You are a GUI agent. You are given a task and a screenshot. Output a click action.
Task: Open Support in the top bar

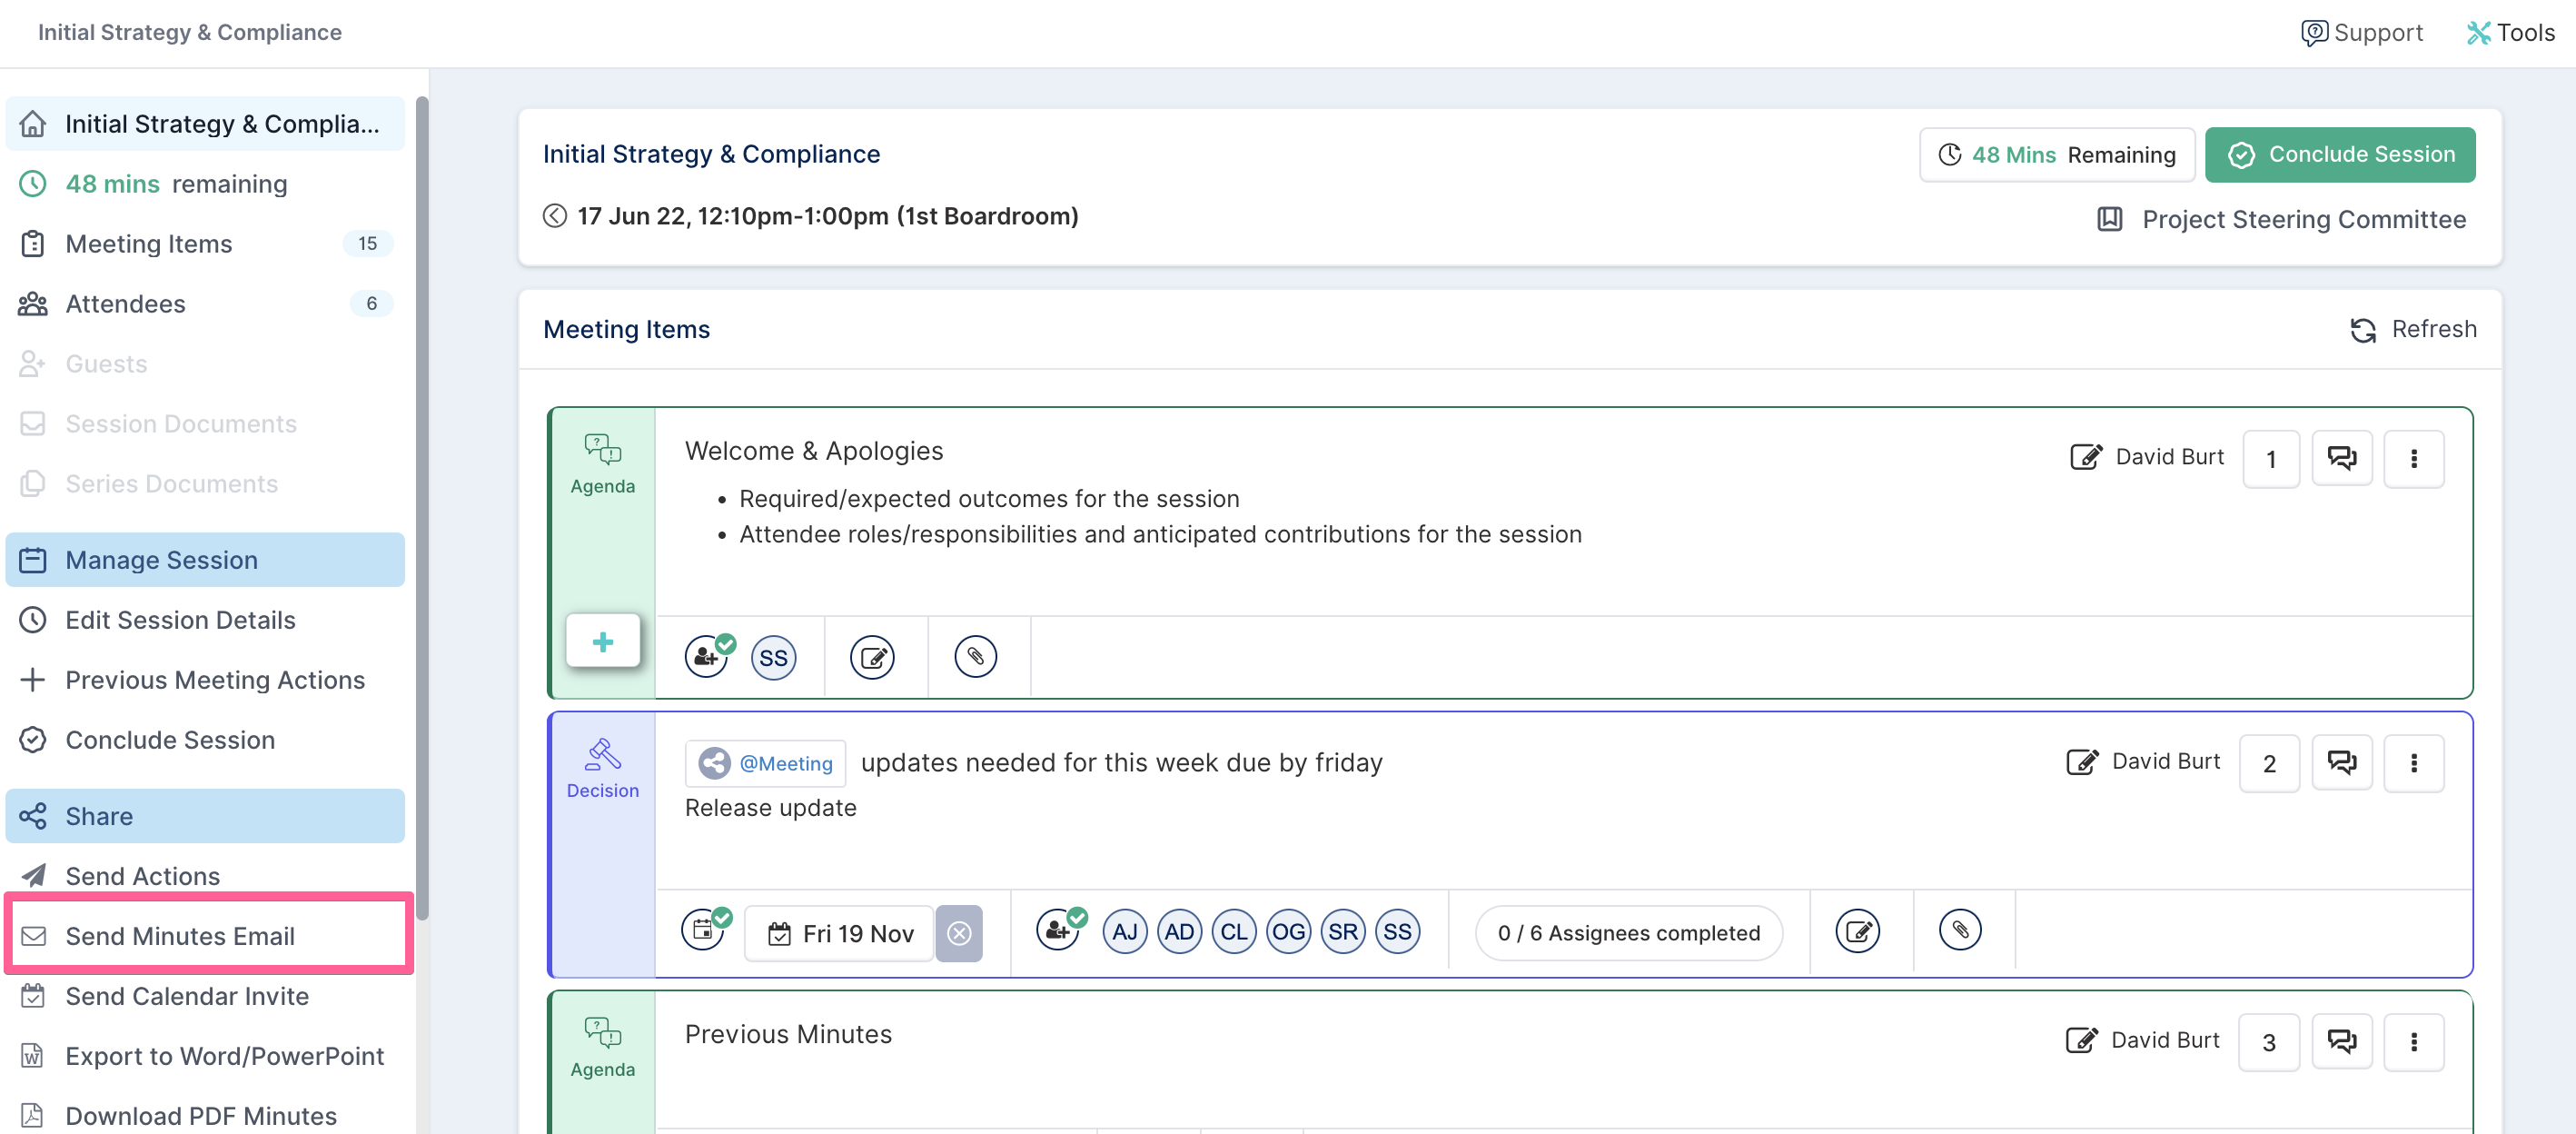(x=2361, y=33)
